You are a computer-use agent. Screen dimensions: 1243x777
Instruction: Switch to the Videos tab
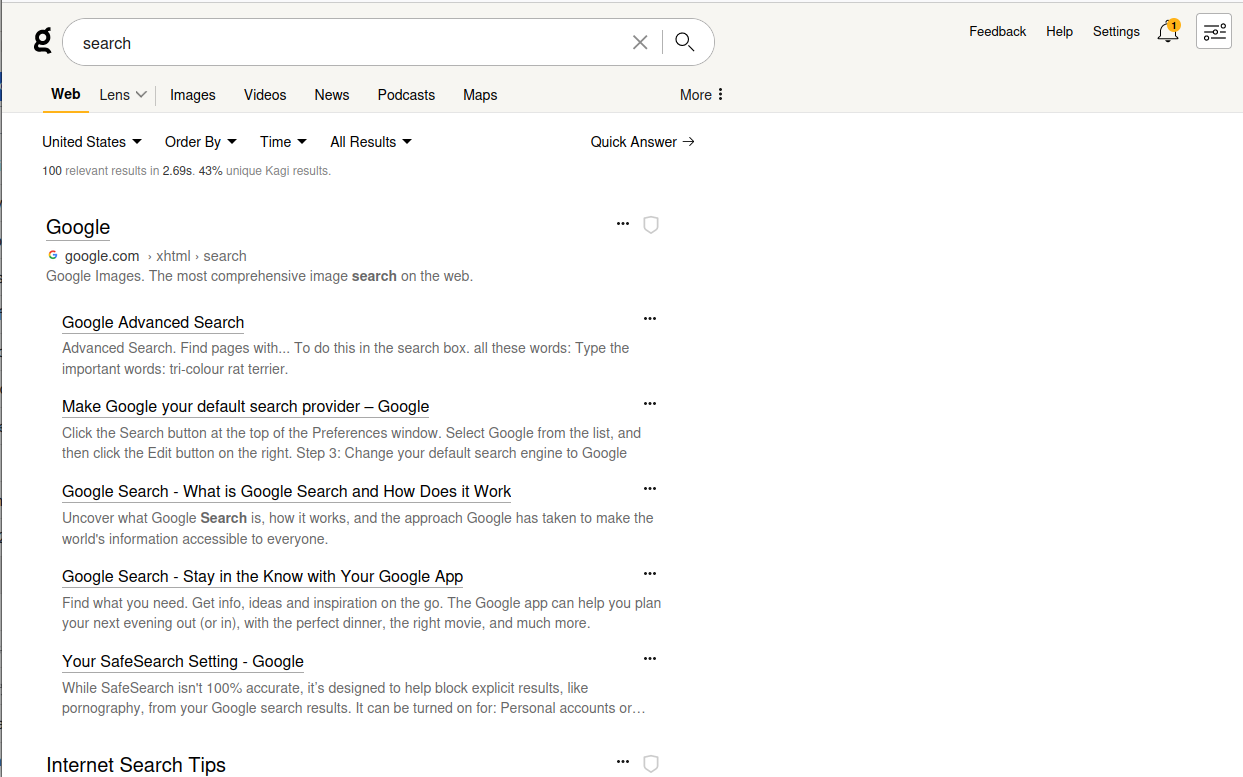click(265, 95)
